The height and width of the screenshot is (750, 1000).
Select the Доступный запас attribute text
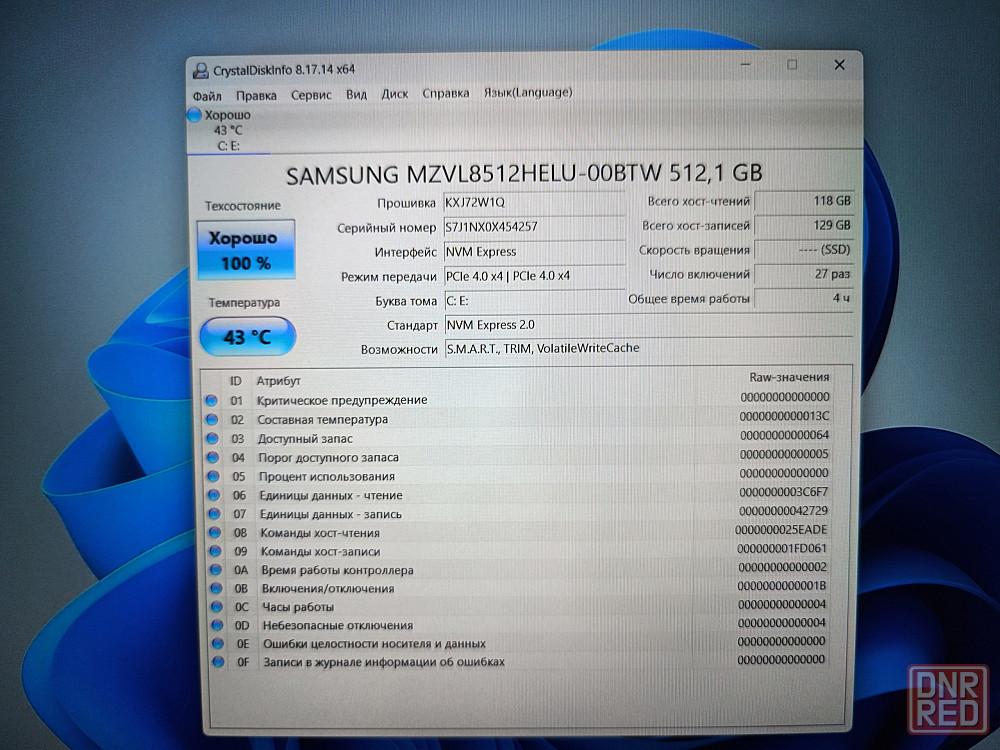tap(305, 439)
